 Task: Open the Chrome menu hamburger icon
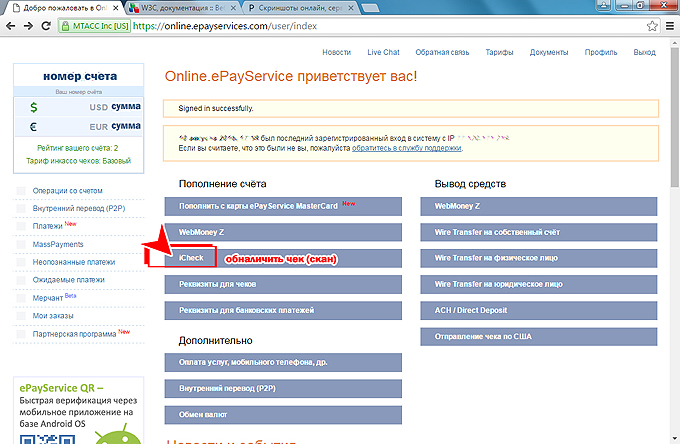point(670,26)
